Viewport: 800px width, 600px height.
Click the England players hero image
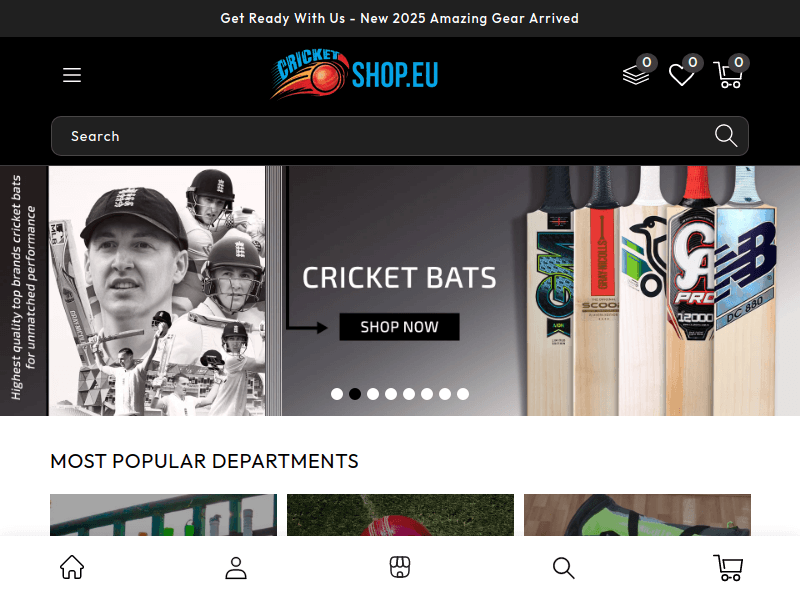[x=160, y=290]
